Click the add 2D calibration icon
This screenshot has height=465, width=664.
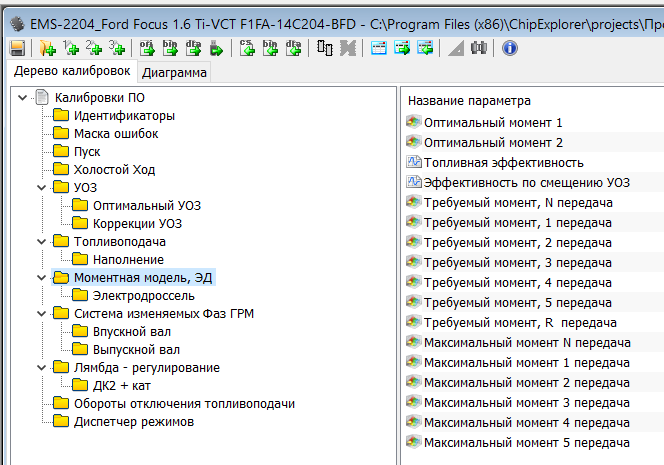95,47
